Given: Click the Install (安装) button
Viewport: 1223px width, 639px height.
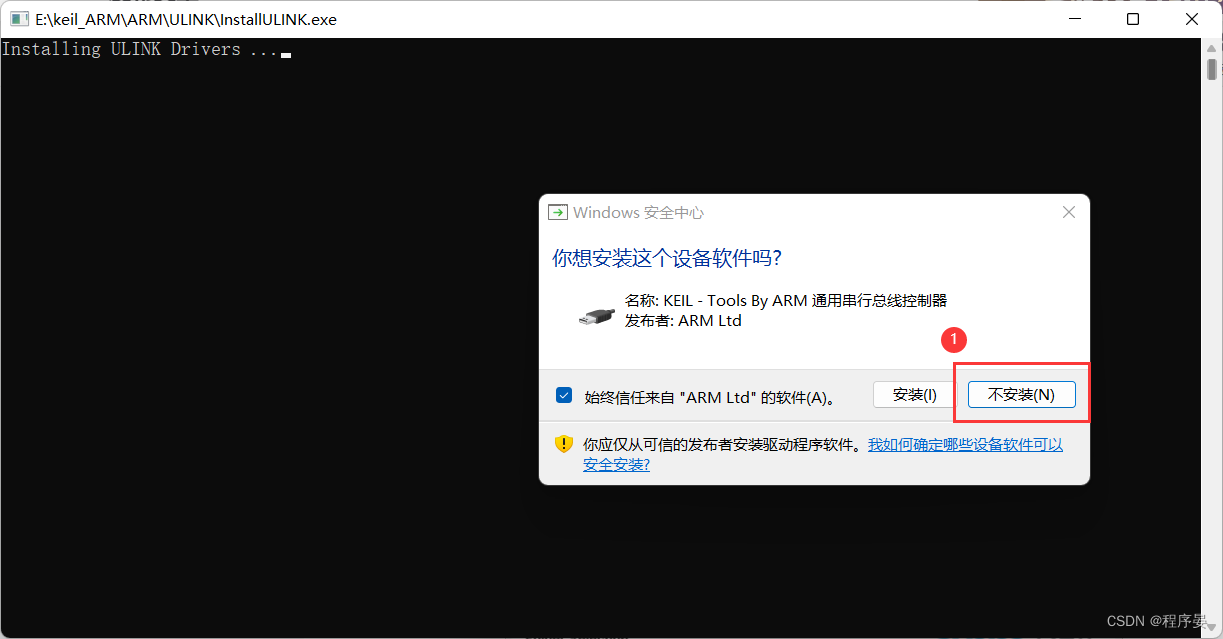Looking at the screenshot, I should point(915,395).
